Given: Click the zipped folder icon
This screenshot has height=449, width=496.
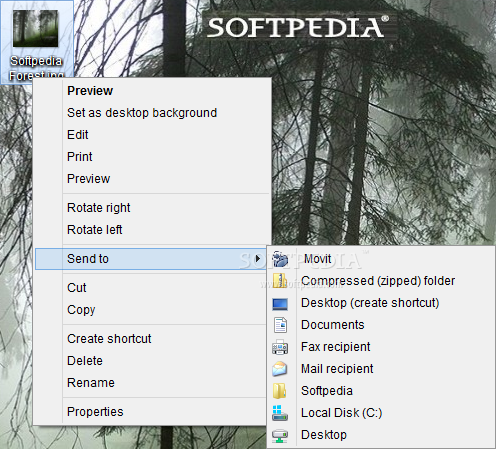Looking at the screenshot, I should tap(280, 281).
